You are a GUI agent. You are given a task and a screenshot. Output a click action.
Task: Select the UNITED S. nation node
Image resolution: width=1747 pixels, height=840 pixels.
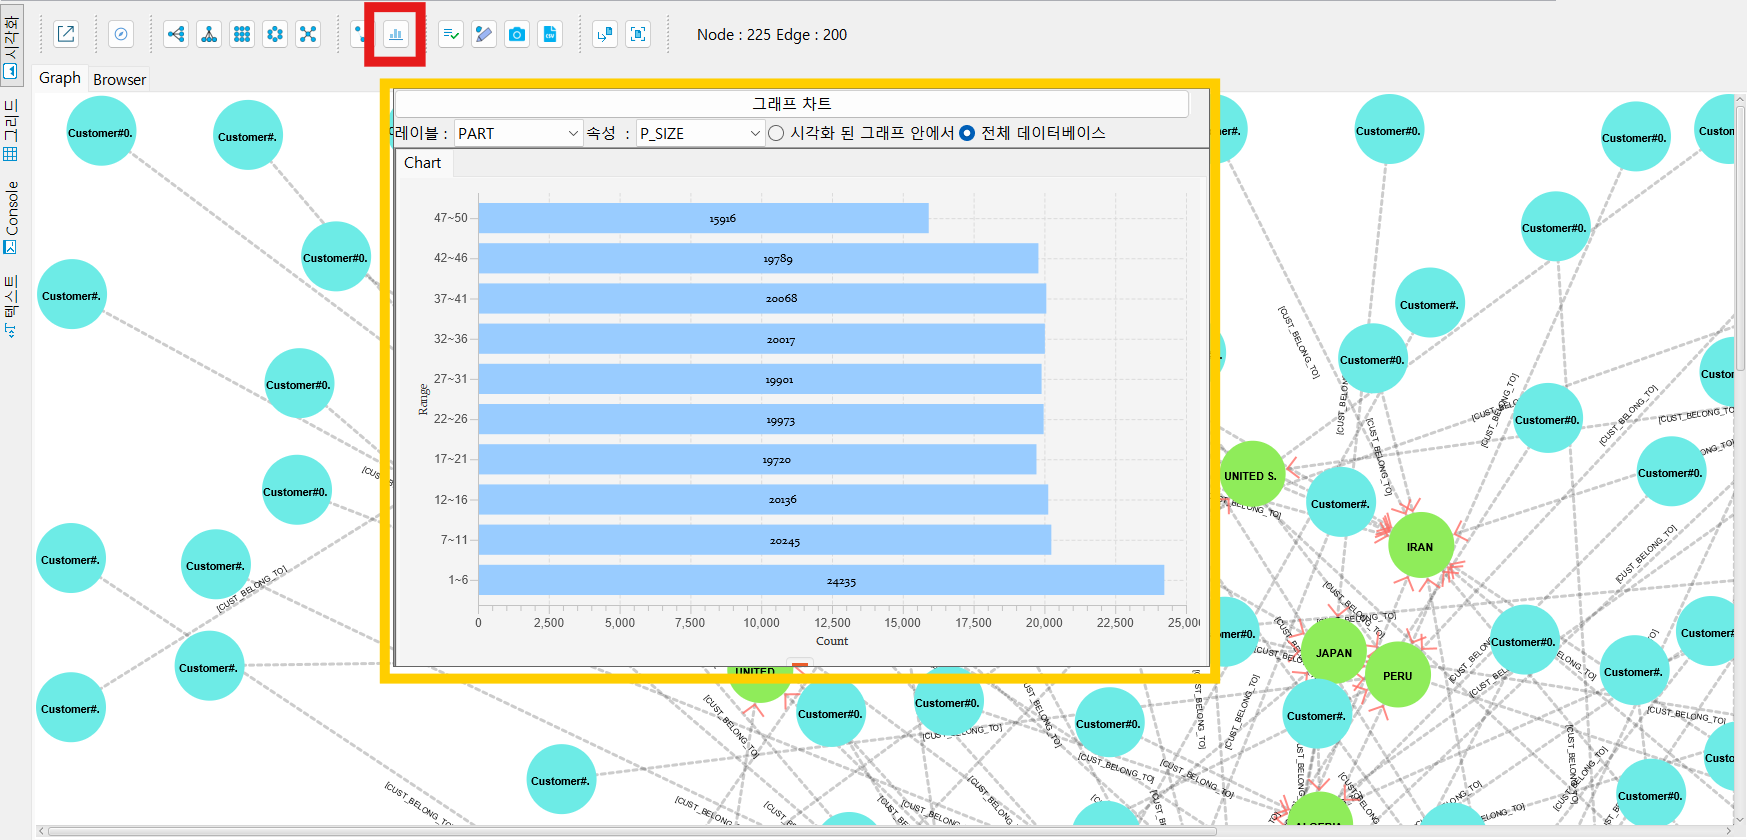(x=1251, y=475)
